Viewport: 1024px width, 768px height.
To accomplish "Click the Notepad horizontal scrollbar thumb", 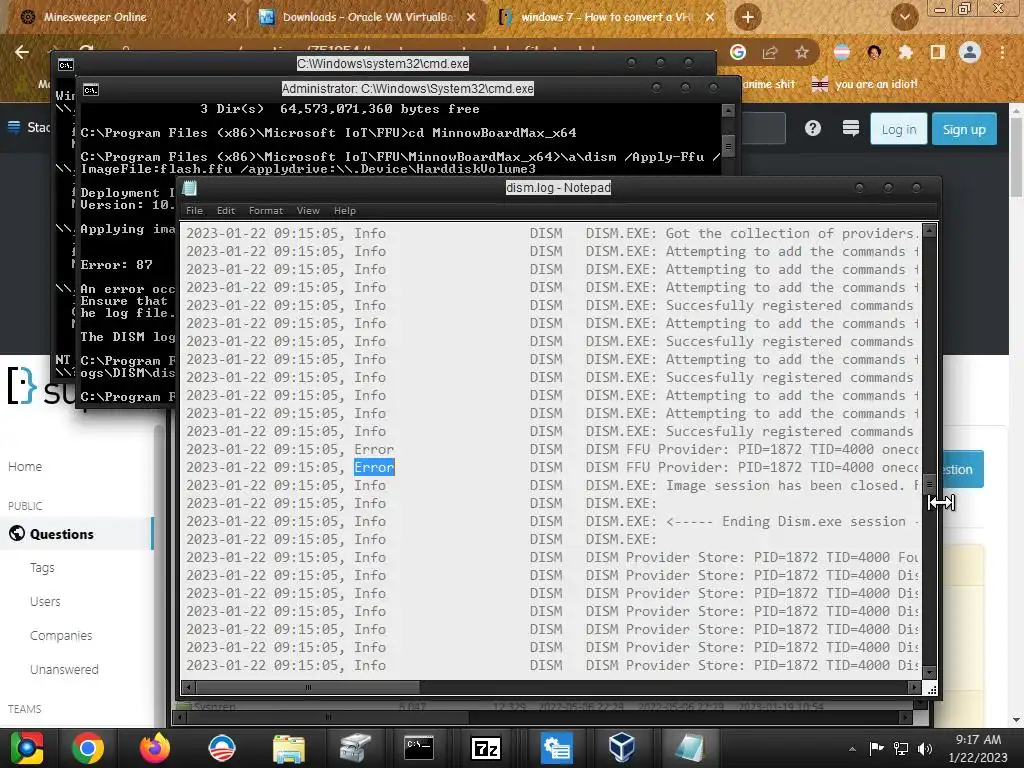I will pyautogui.click(x=308, y=687).
